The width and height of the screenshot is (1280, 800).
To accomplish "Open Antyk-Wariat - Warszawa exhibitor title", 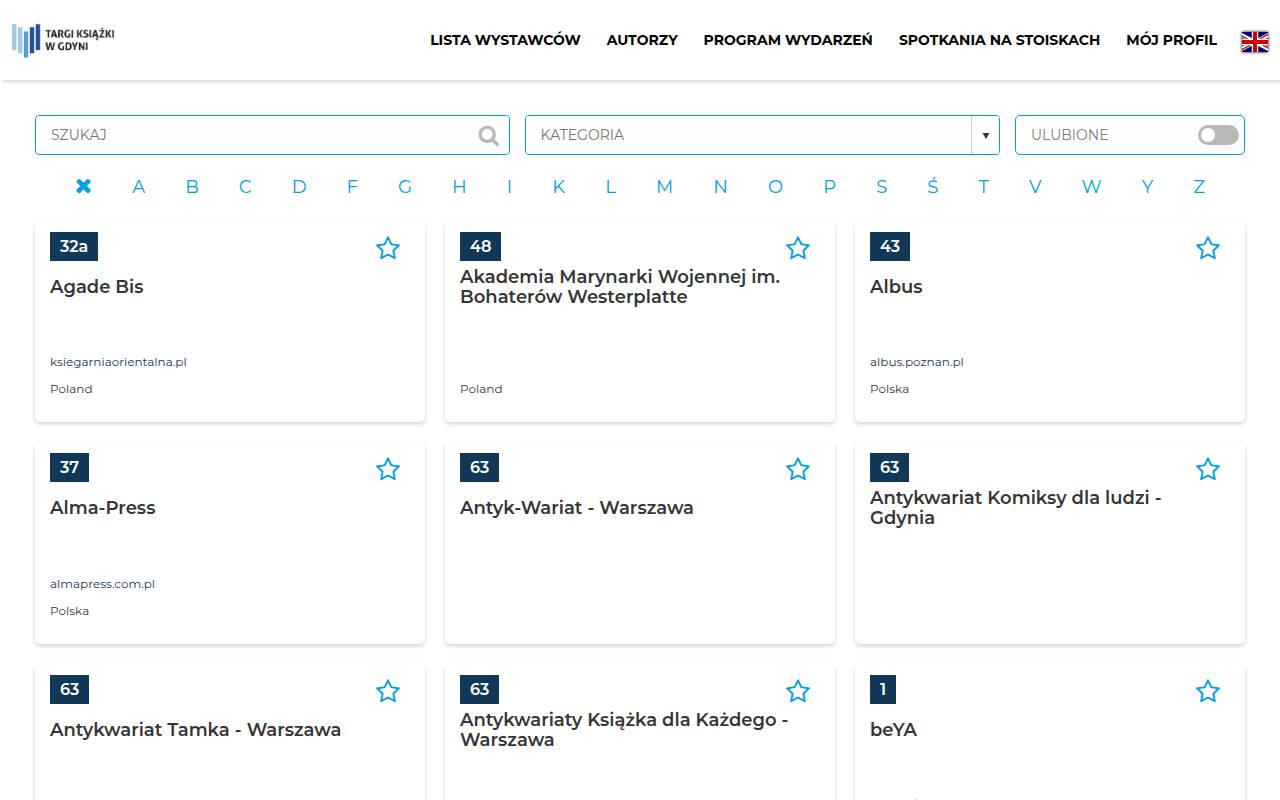I will pos(577,508).
